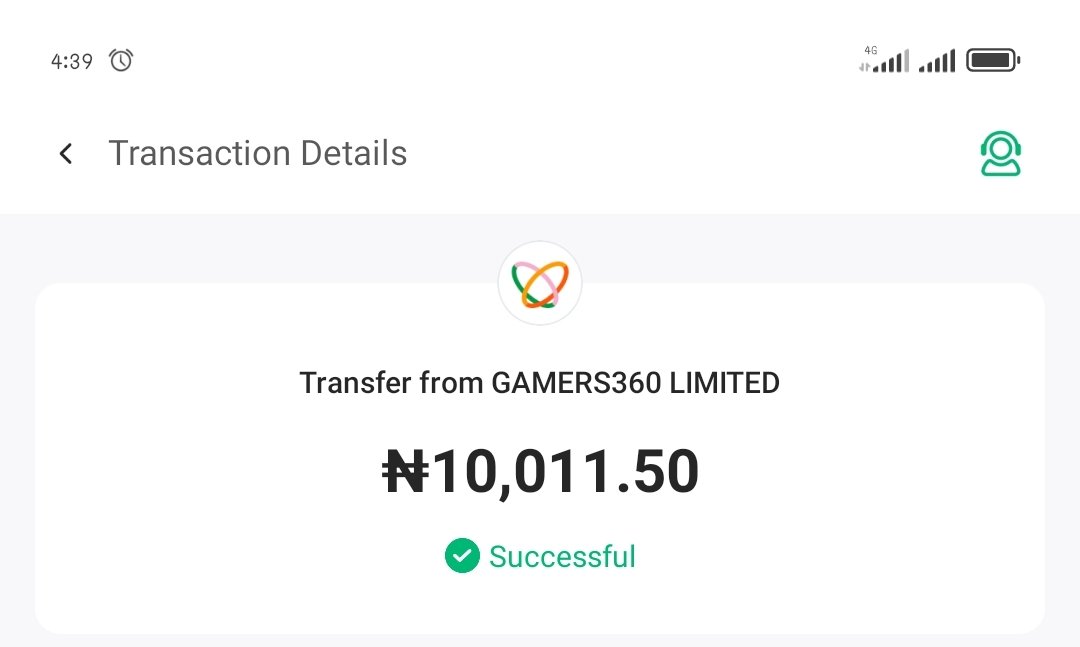Go back using the left arrow
1080x647 pixels.
pos(66,153)
